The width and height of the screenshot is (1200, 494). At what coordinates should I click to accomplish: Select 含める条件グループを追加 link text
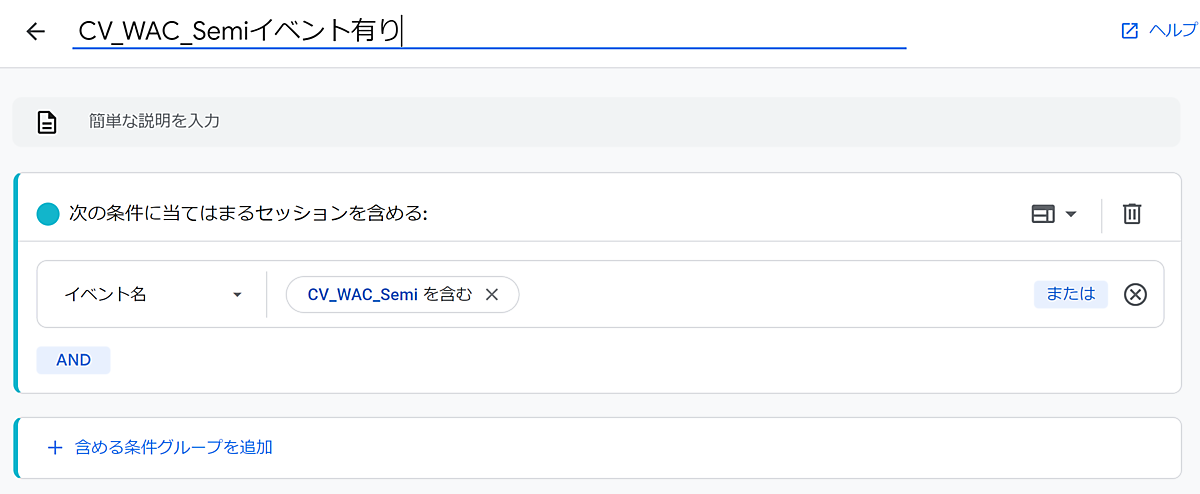(174, 447)
